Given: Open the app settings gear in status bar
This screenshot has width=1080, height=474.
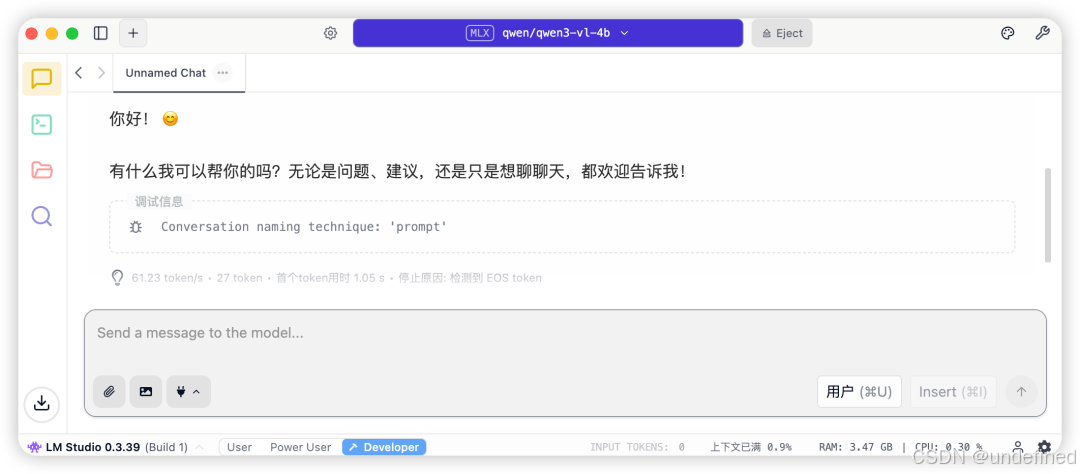Looking at the screenshot, I should tap(1044, 446).
